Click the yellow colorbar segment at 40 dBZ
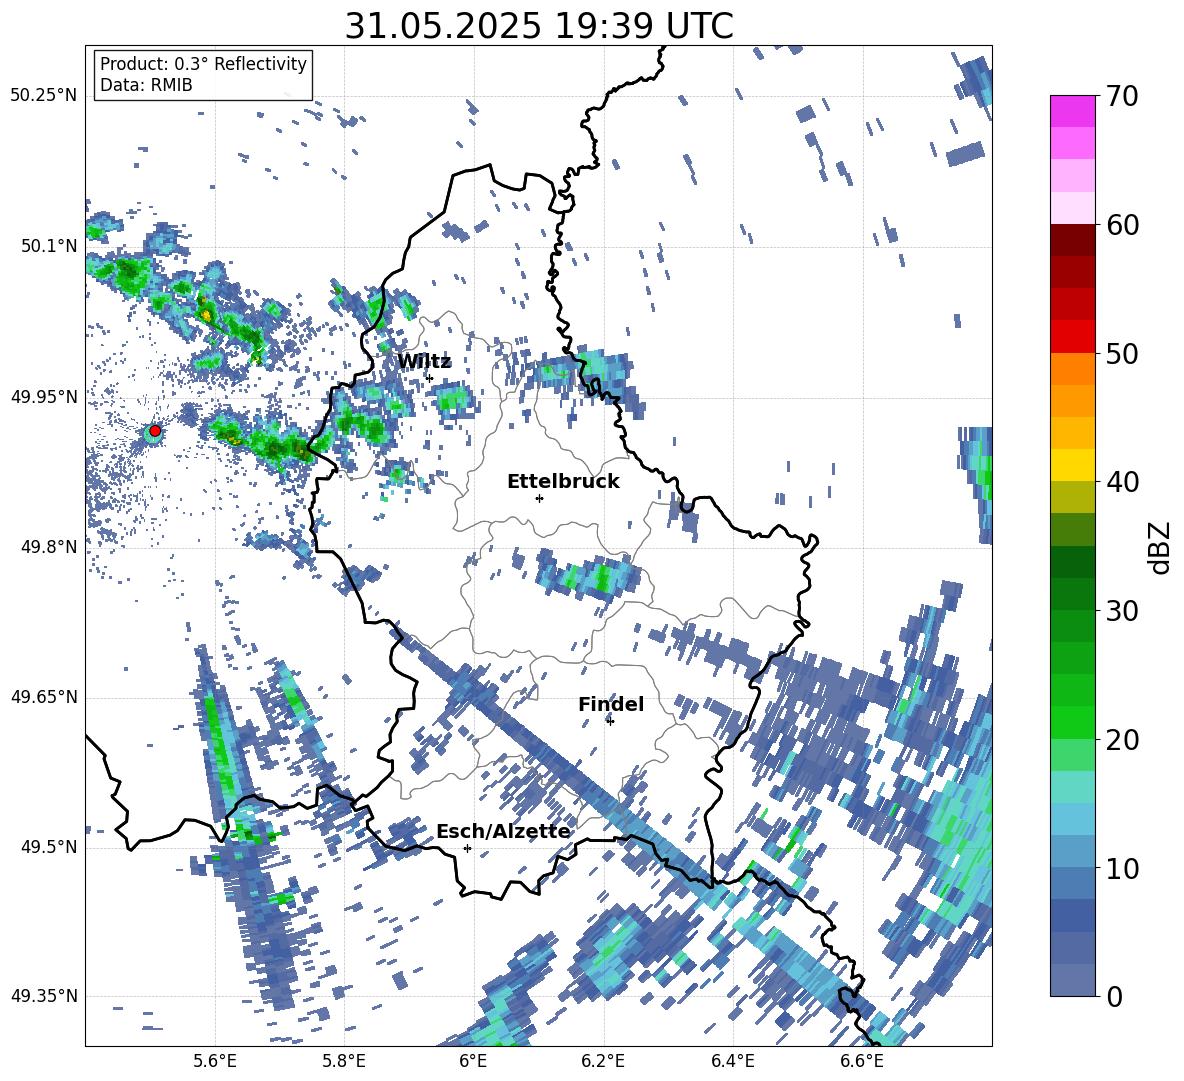 click(x=1072, y=465)
